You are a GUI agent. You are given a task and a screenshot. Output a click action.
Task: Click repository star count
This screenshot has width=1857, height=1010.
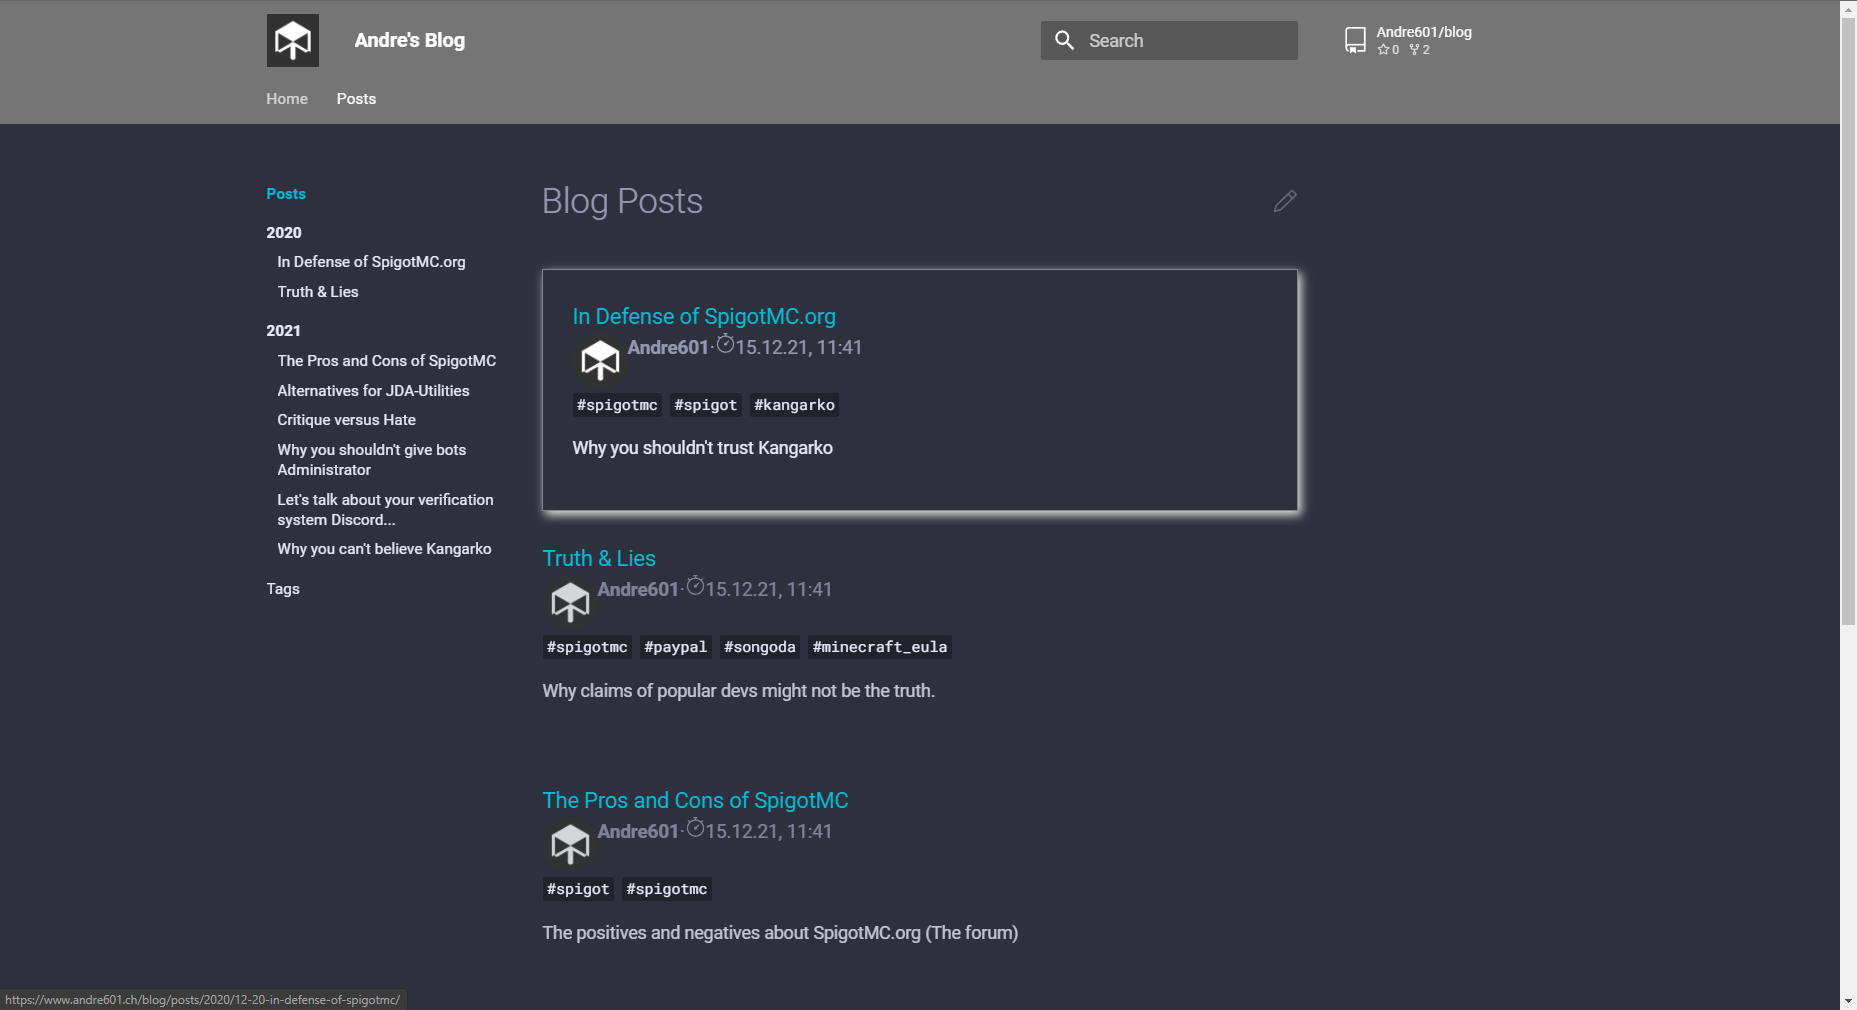point(1388,50)
